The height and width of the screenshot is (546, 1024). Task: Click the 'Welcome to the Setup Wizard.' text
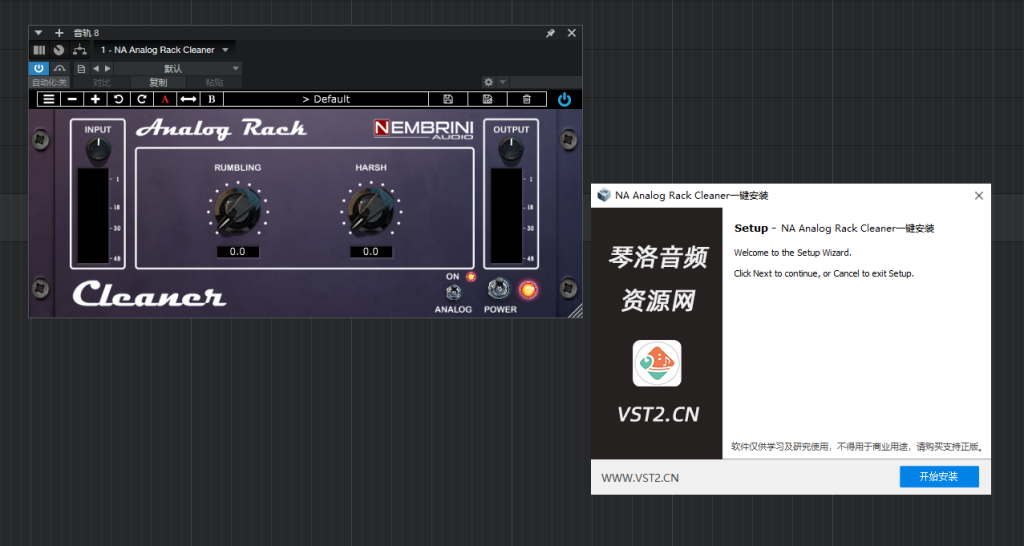tap(793, 253)
